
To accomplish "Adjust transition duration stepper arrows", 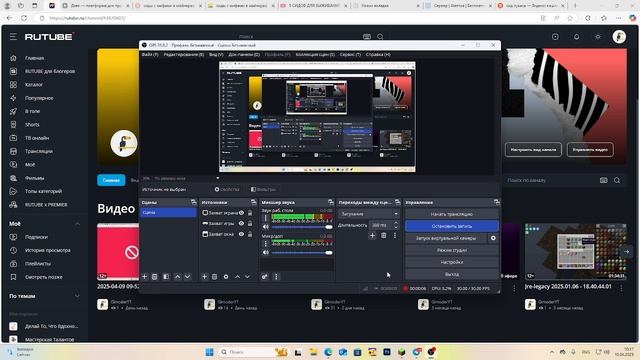I will (396, 225).
